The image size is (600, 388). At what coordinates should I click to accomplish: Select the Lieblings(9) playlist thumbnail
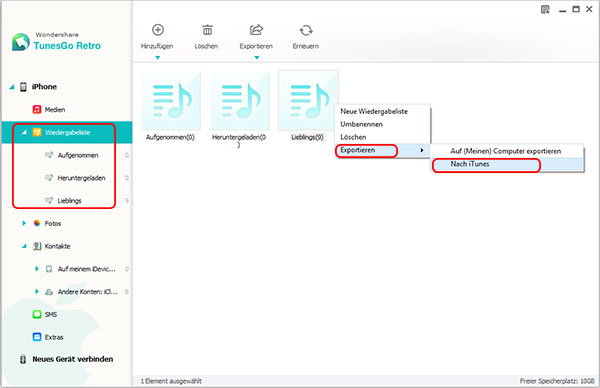(x=308, y=101)
